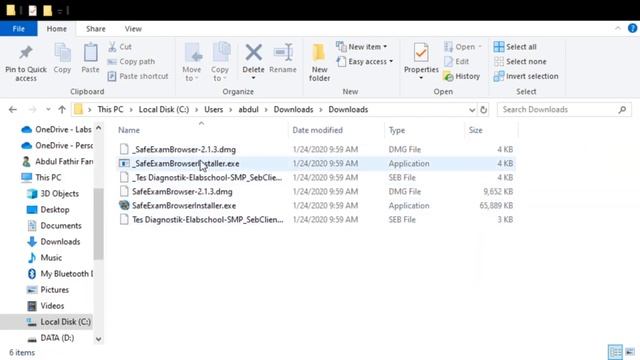Open the New item dropdown

tap(362, 47)
